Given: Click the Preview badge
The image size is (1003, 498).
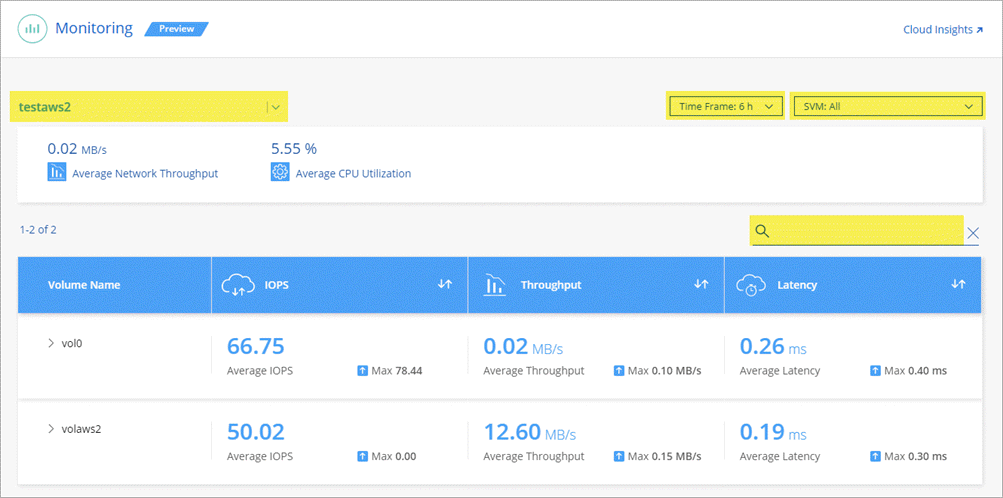Looking at the screenshot, I should tap(177, 29).
